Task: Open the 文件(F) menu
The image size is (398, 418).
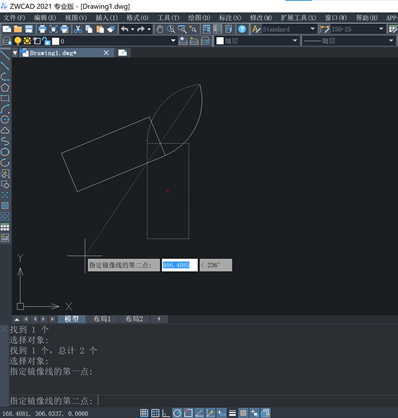Action: point(15,18)
